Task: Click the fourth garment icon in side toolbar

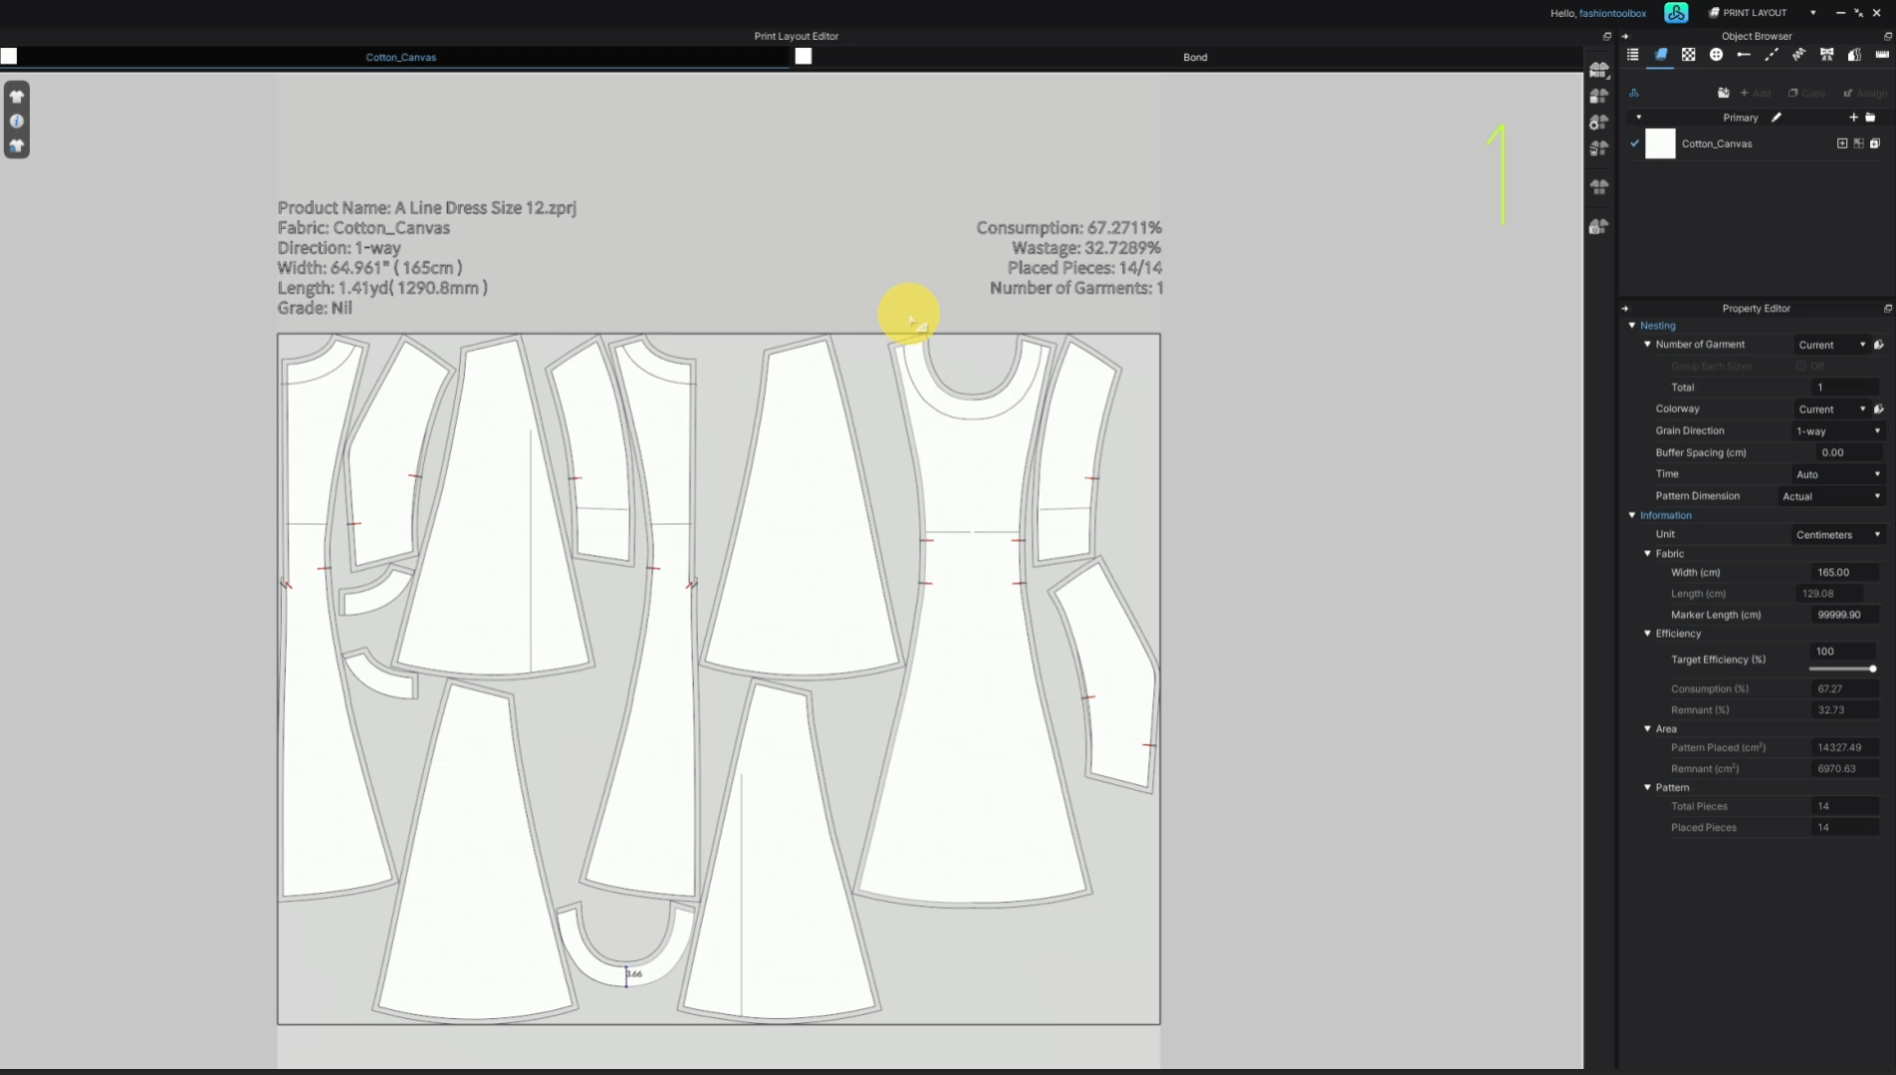Action: point(1599,148)
